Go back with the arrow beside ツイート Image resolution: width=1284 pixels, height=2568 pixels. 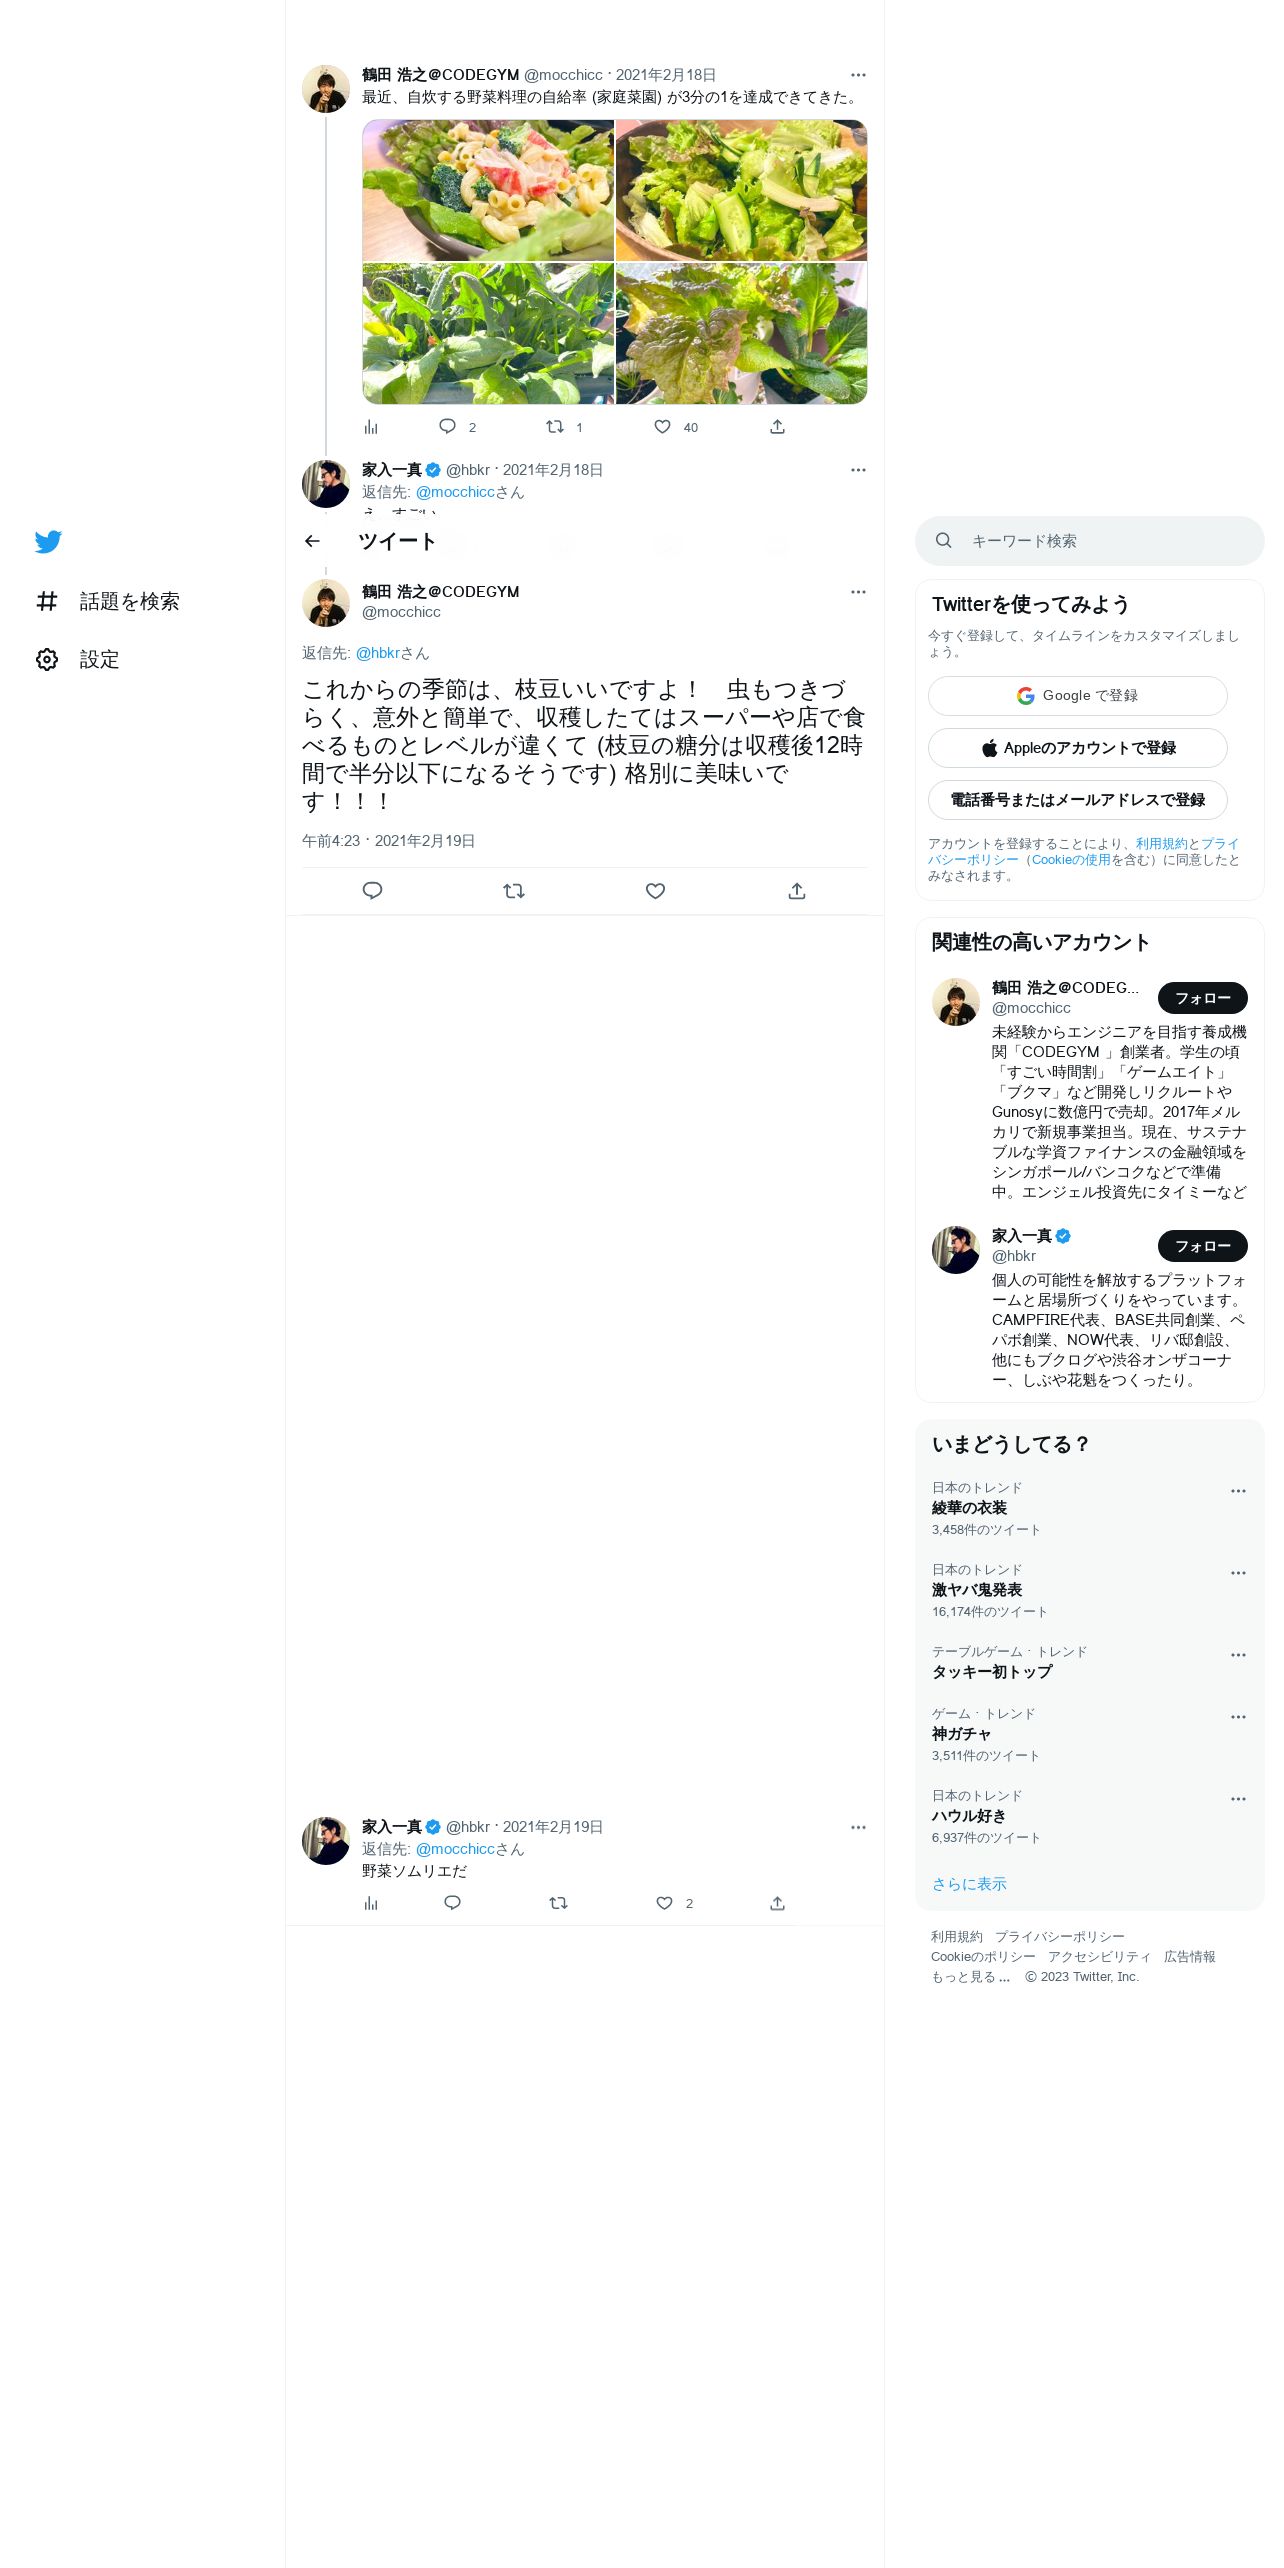click(x=312, y=541)
